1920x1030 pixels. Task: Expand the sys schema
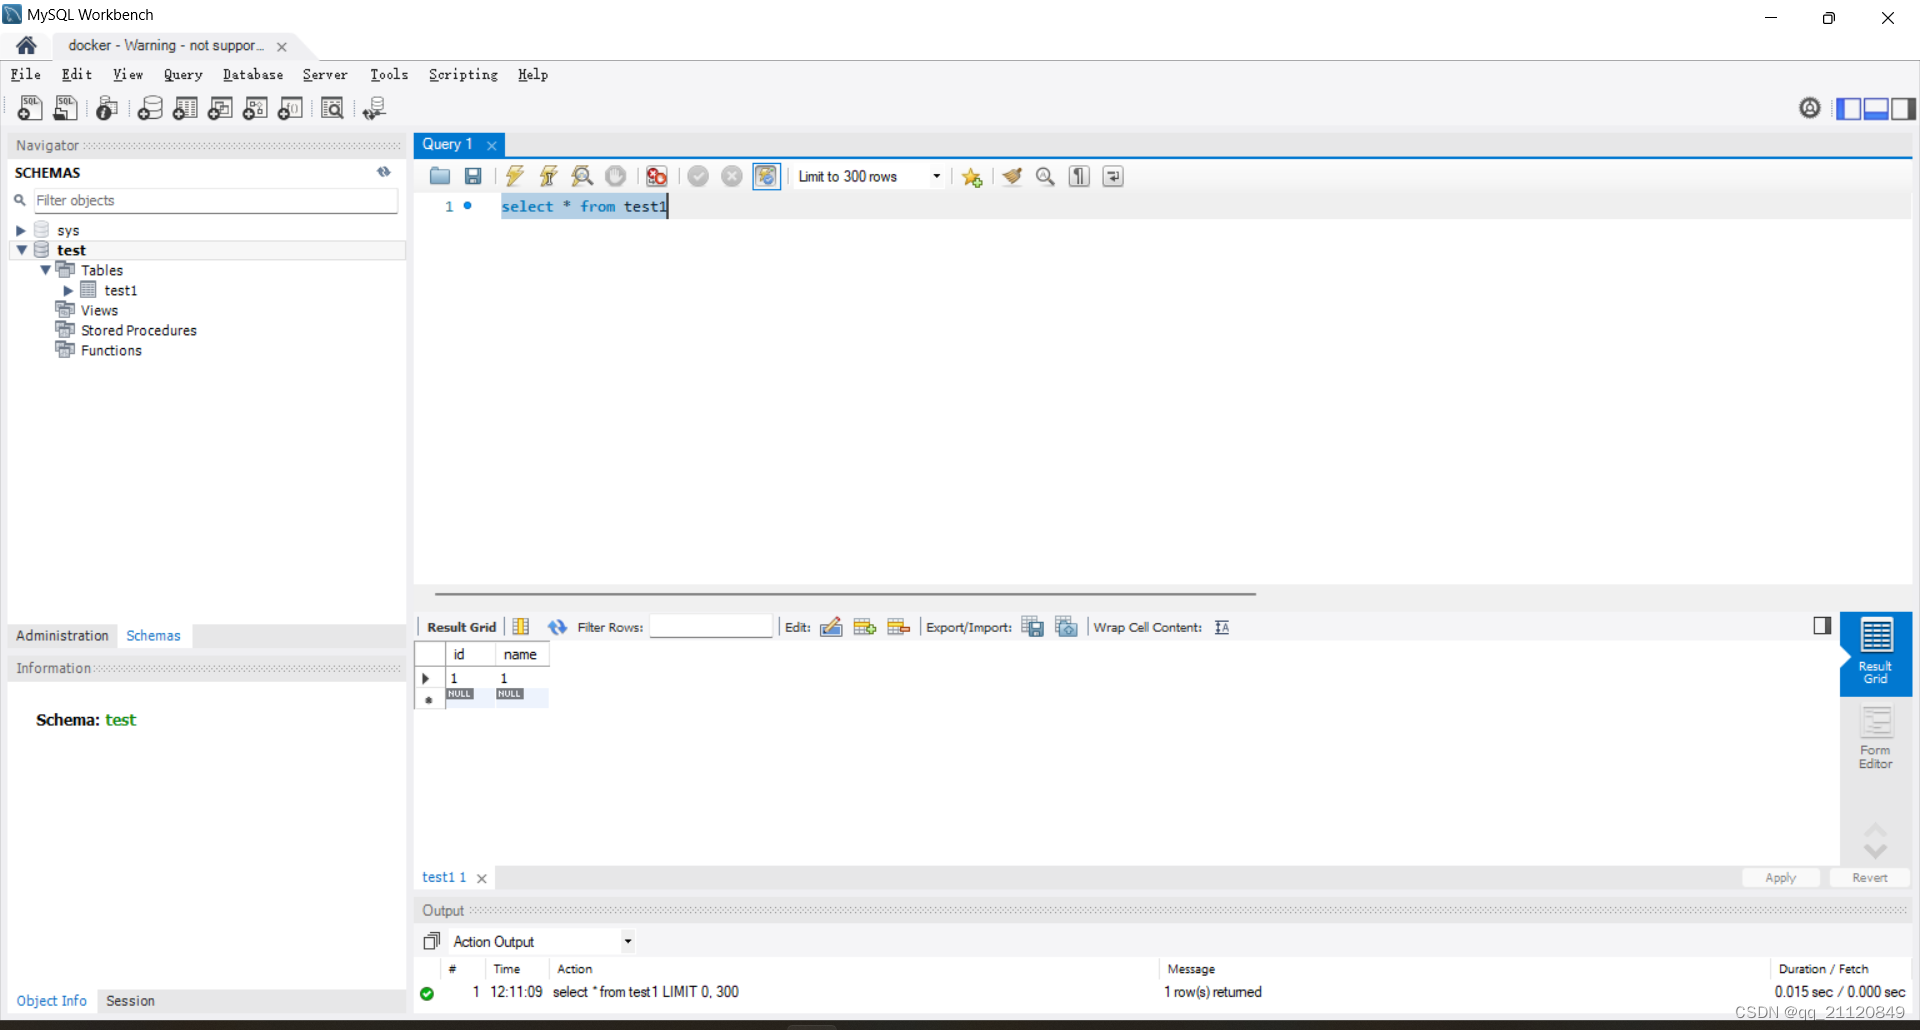21,230
